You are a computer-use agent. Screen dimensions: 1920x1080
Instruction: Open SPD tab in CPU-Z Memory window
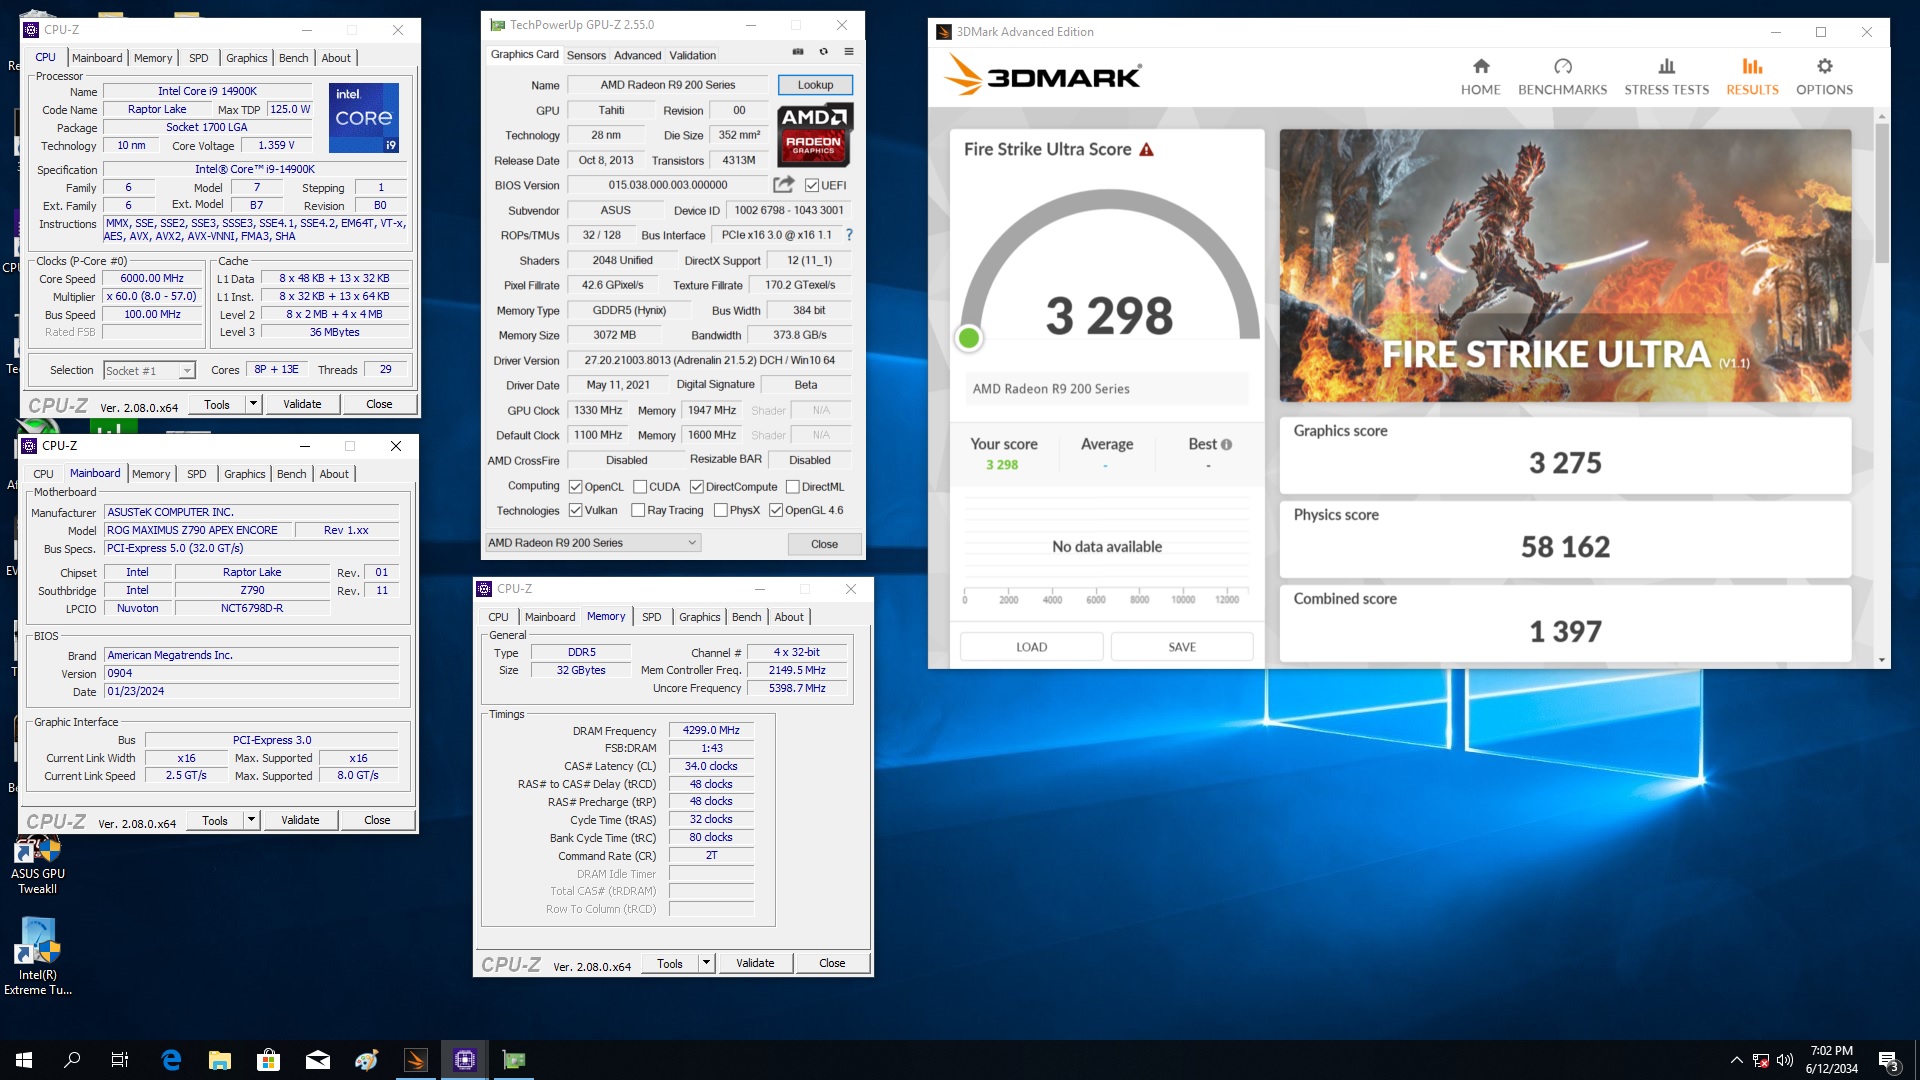(x=651, y=617)
